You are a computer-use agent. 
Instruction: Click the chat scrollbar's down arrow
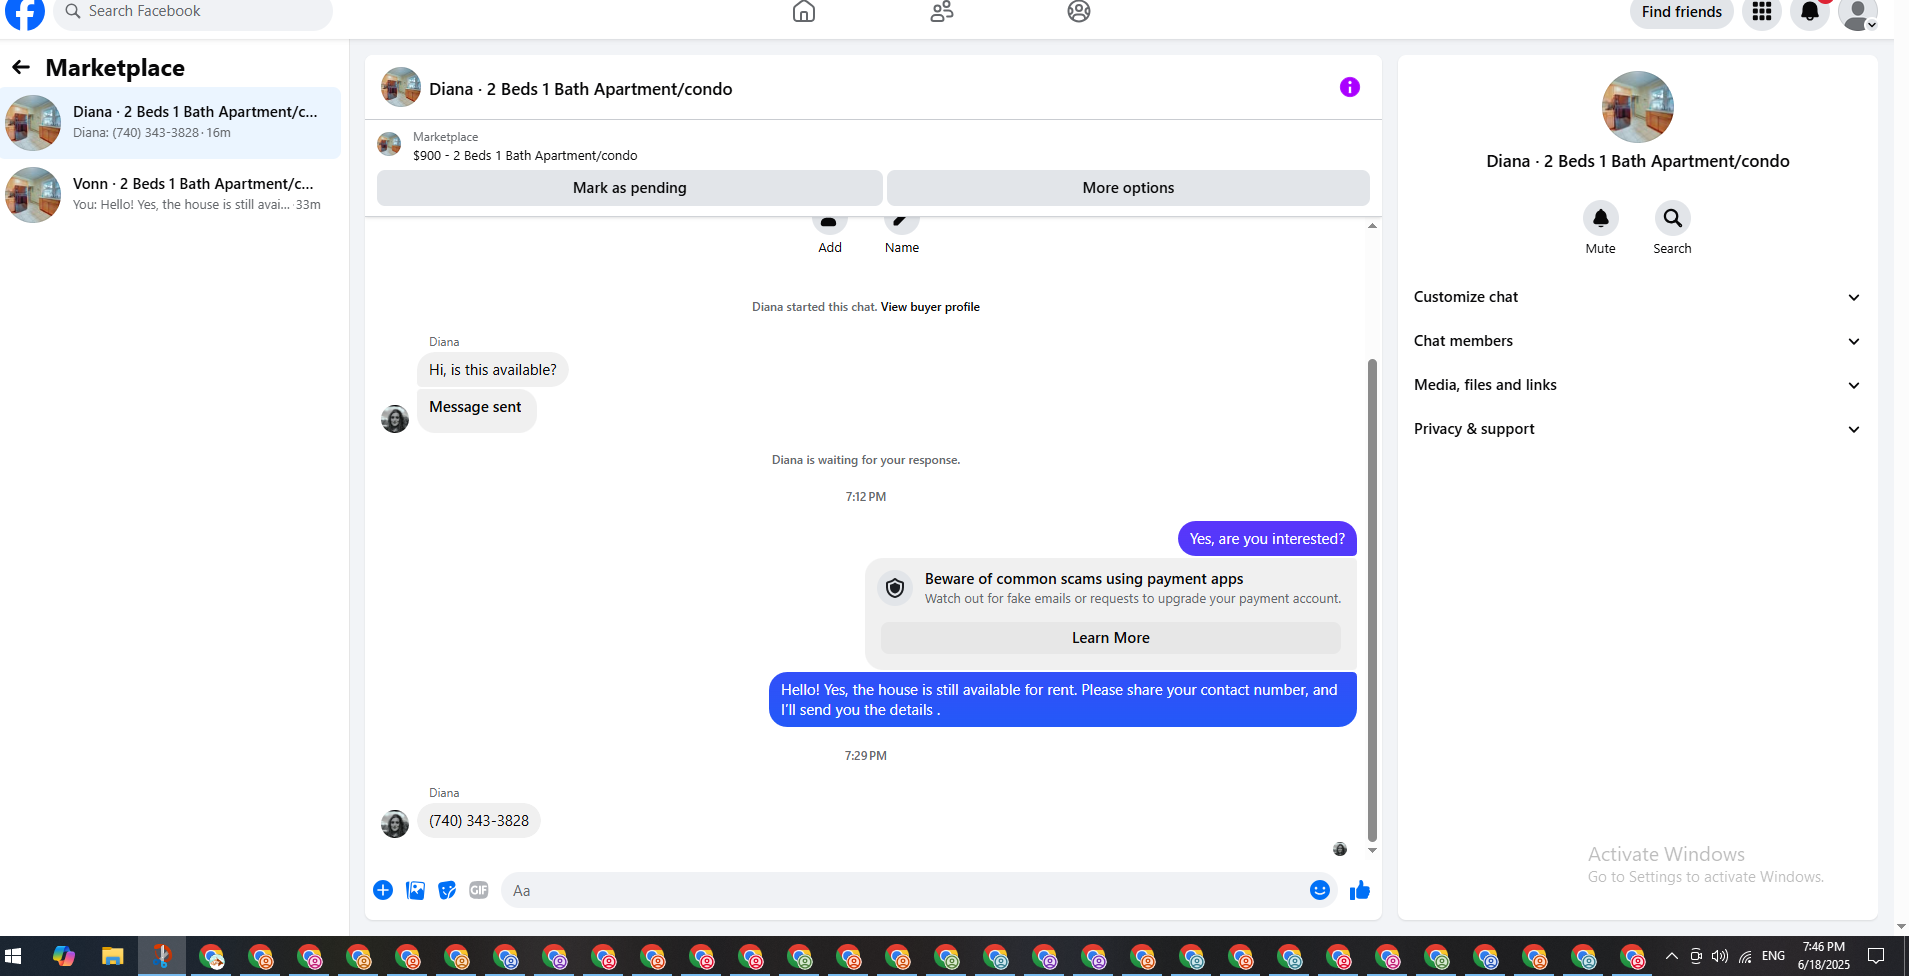pos(1372,850)
